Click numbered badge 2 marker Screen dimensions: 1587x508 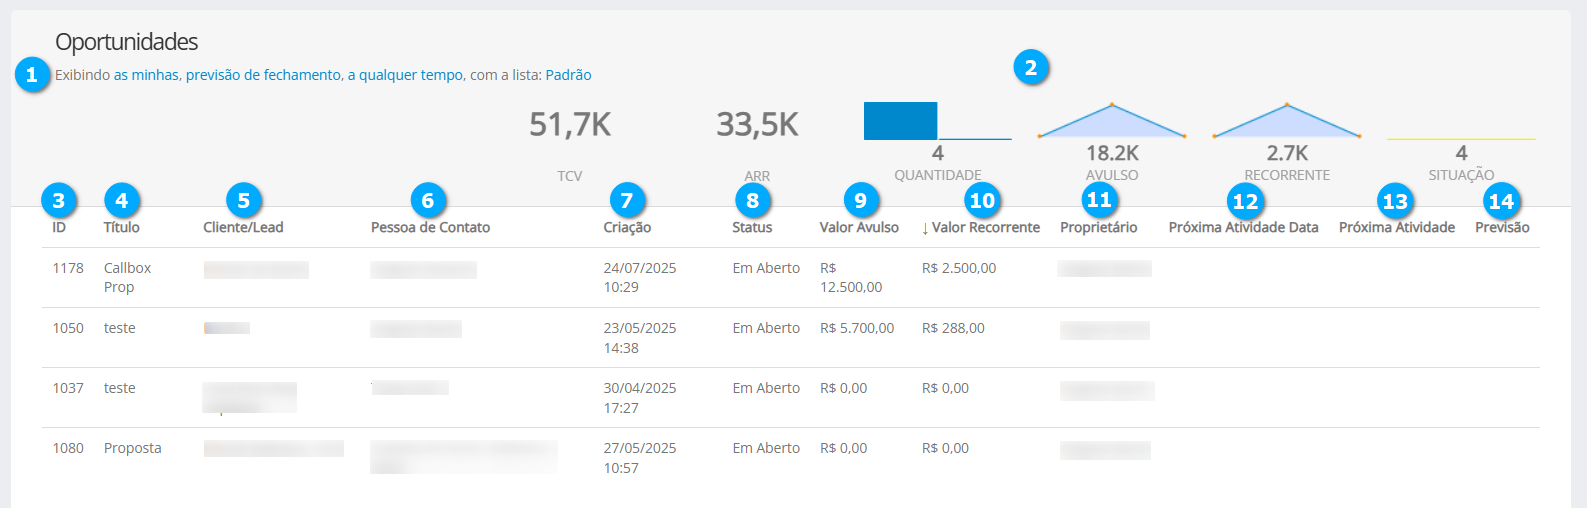[x=1030, y=67]
